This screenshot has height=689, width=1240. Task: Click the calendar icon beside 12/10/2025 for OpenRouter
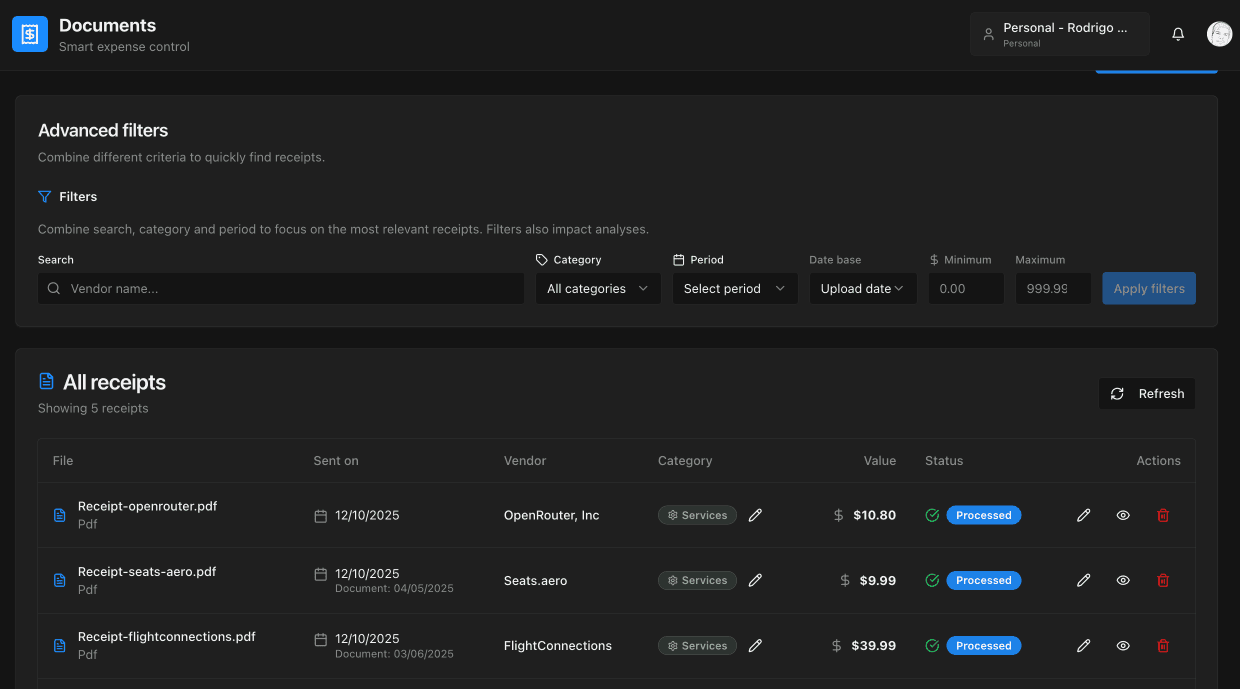tap(320, 514)
